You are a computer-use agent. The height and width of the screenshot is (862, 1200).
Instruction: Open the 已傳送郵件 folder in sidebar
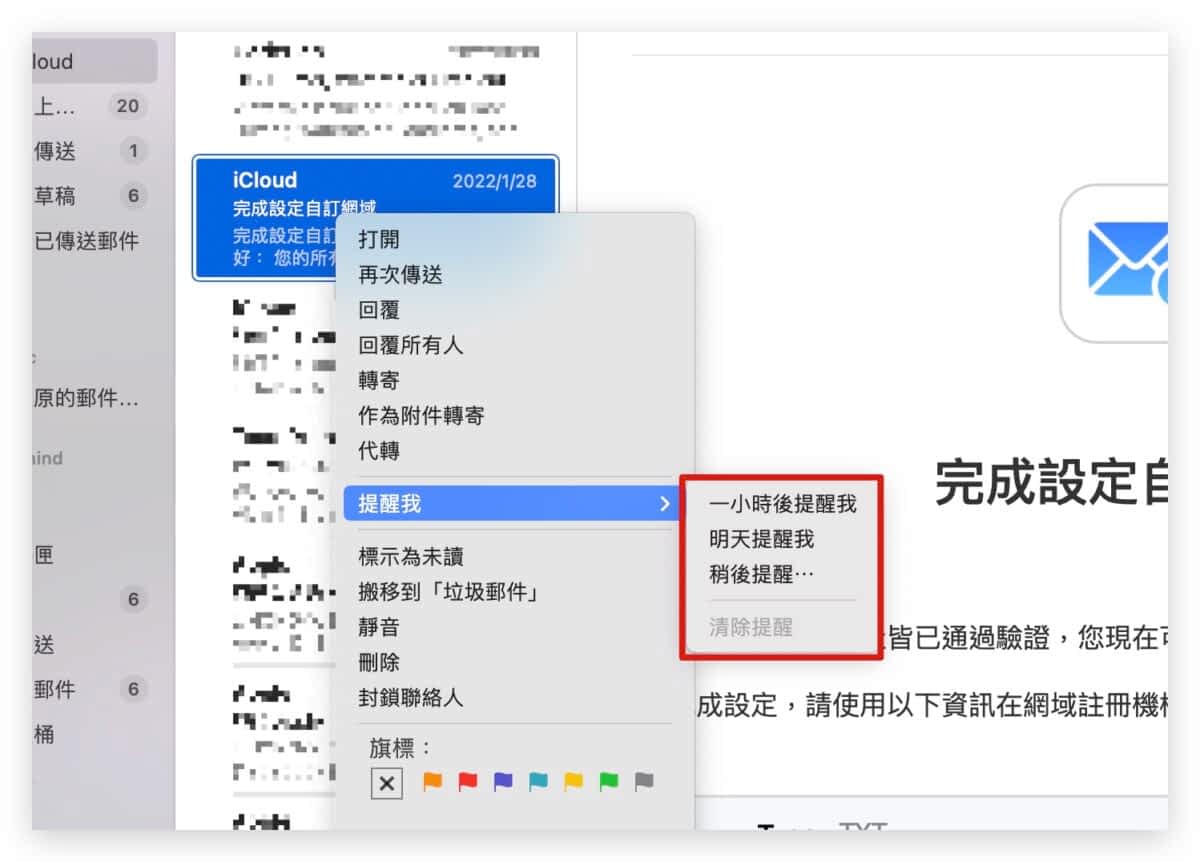click(x=87, y=241)
